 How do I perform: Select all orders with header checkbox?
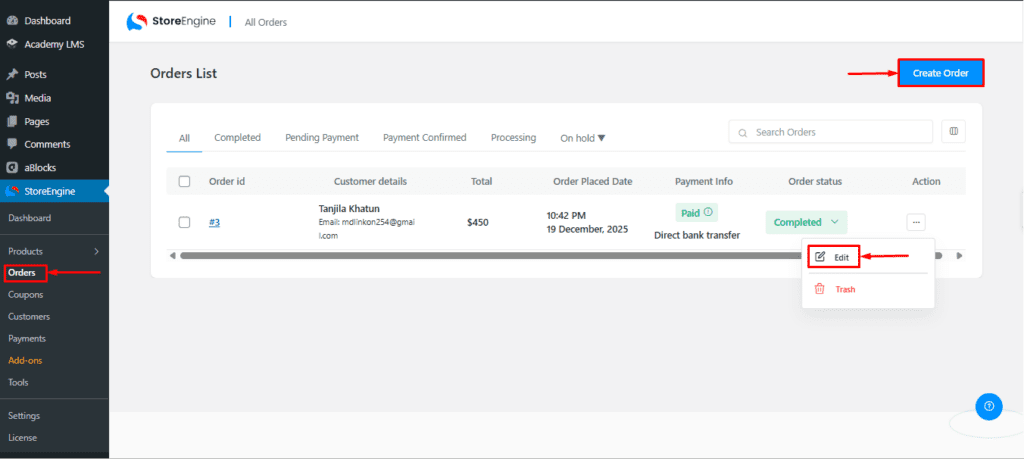point(184,181)
